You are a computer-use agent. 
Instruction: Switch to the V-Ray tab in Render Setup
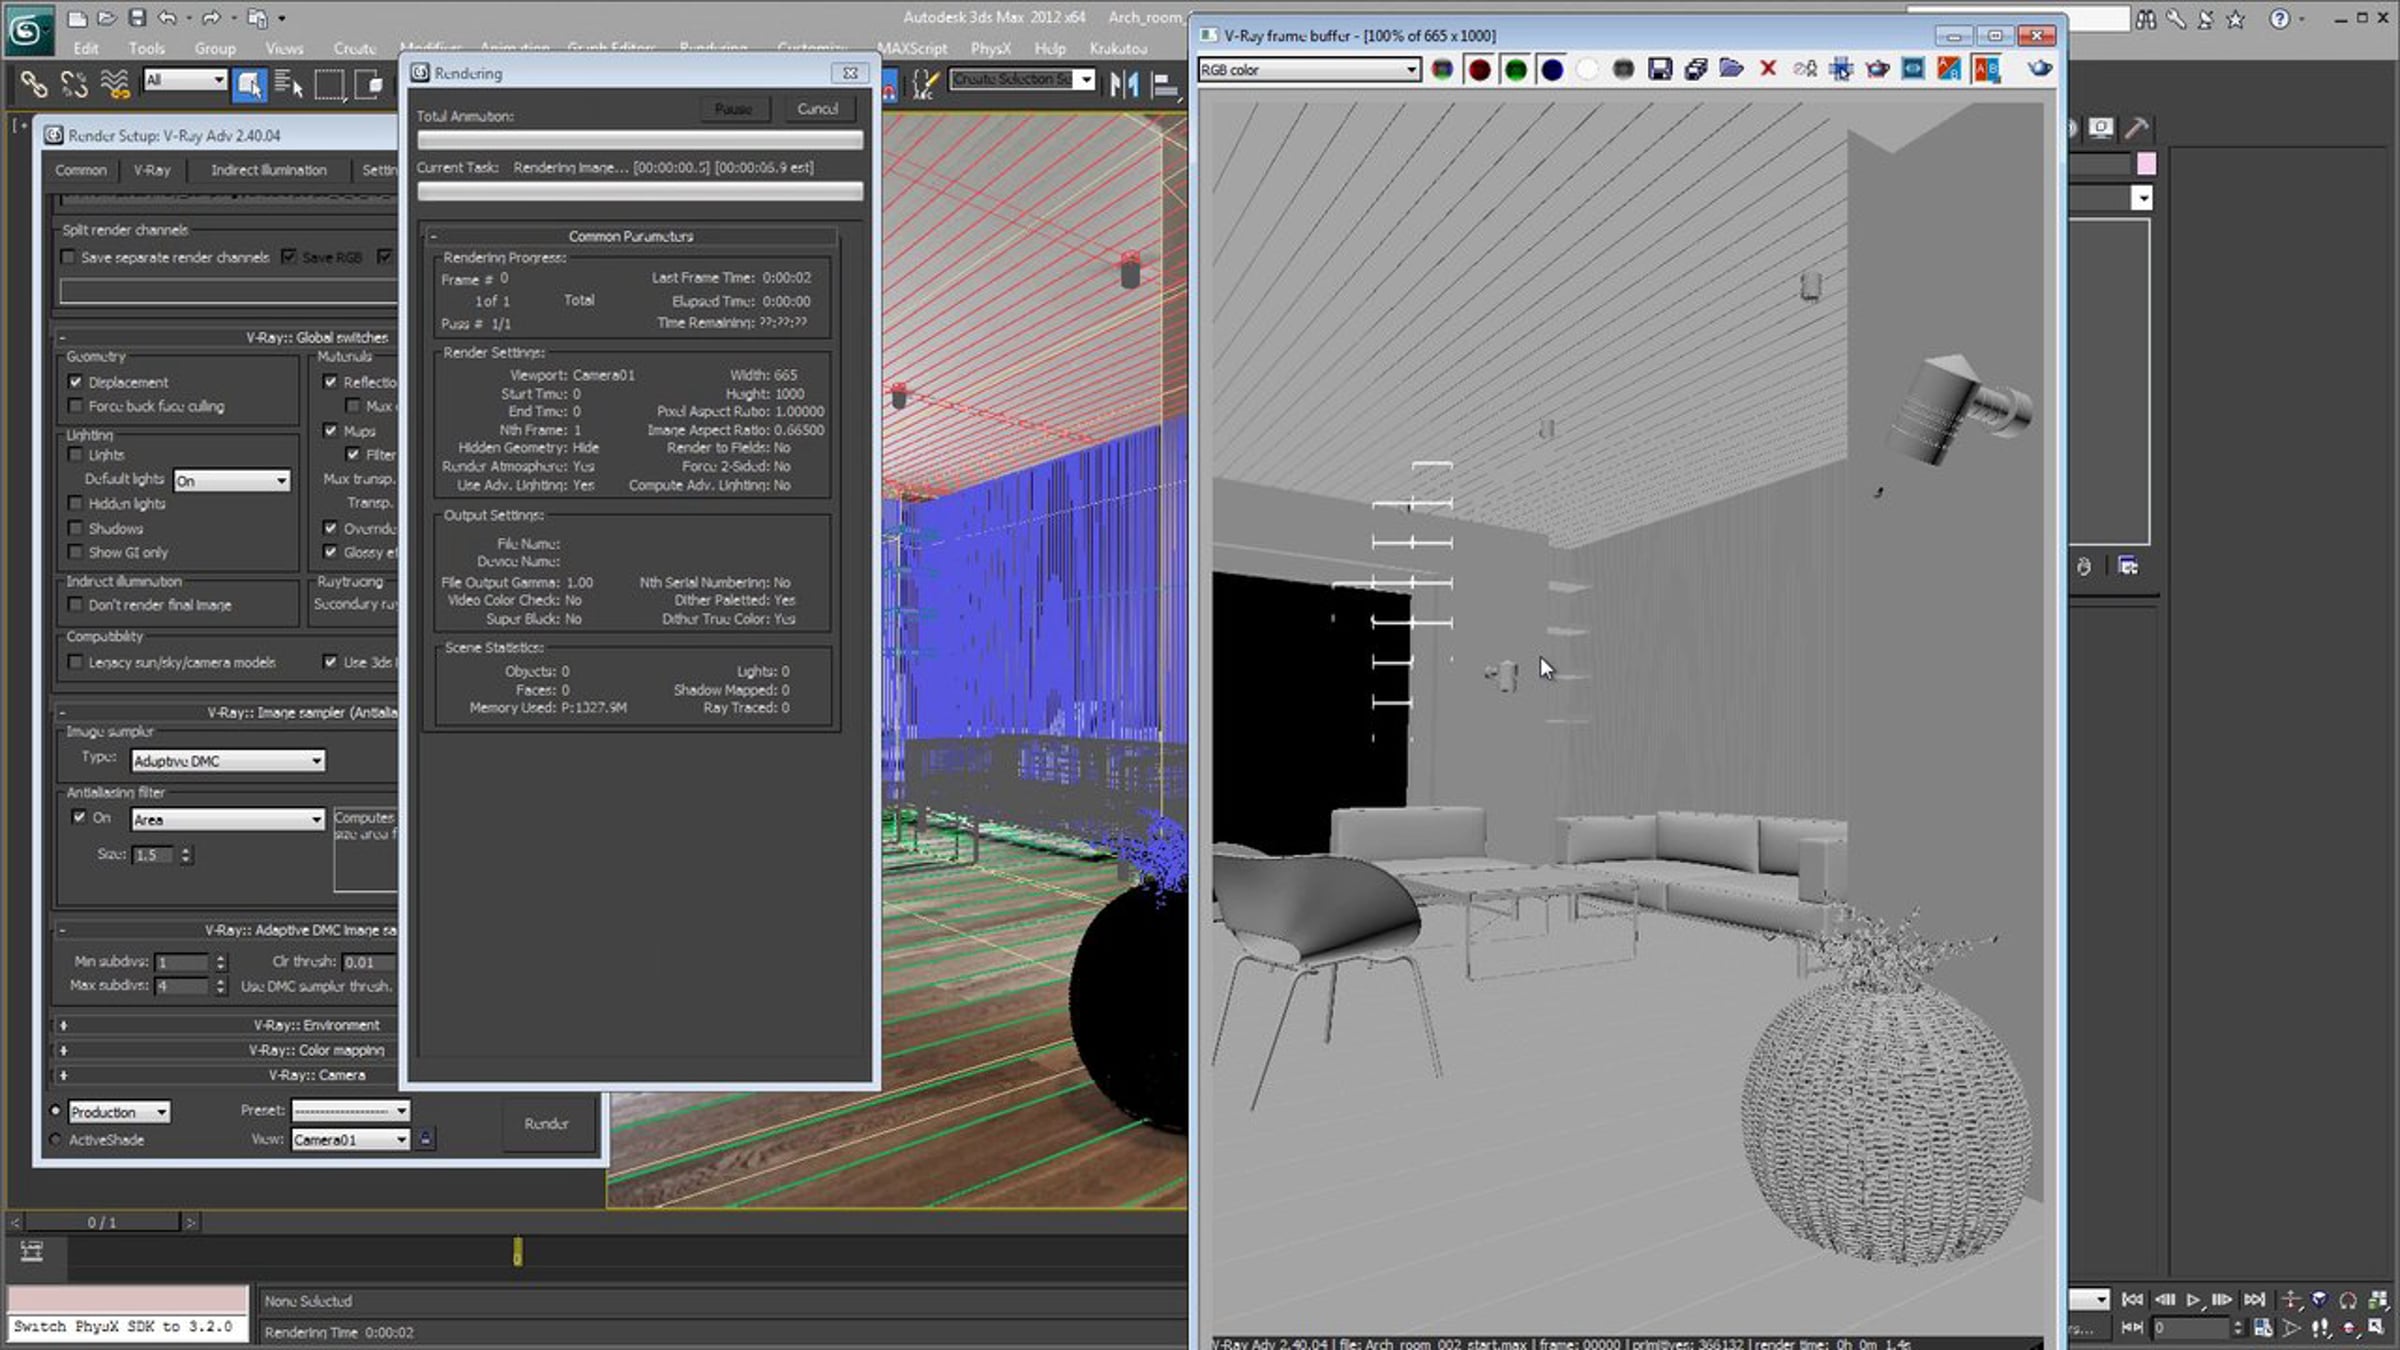[152, 170]
